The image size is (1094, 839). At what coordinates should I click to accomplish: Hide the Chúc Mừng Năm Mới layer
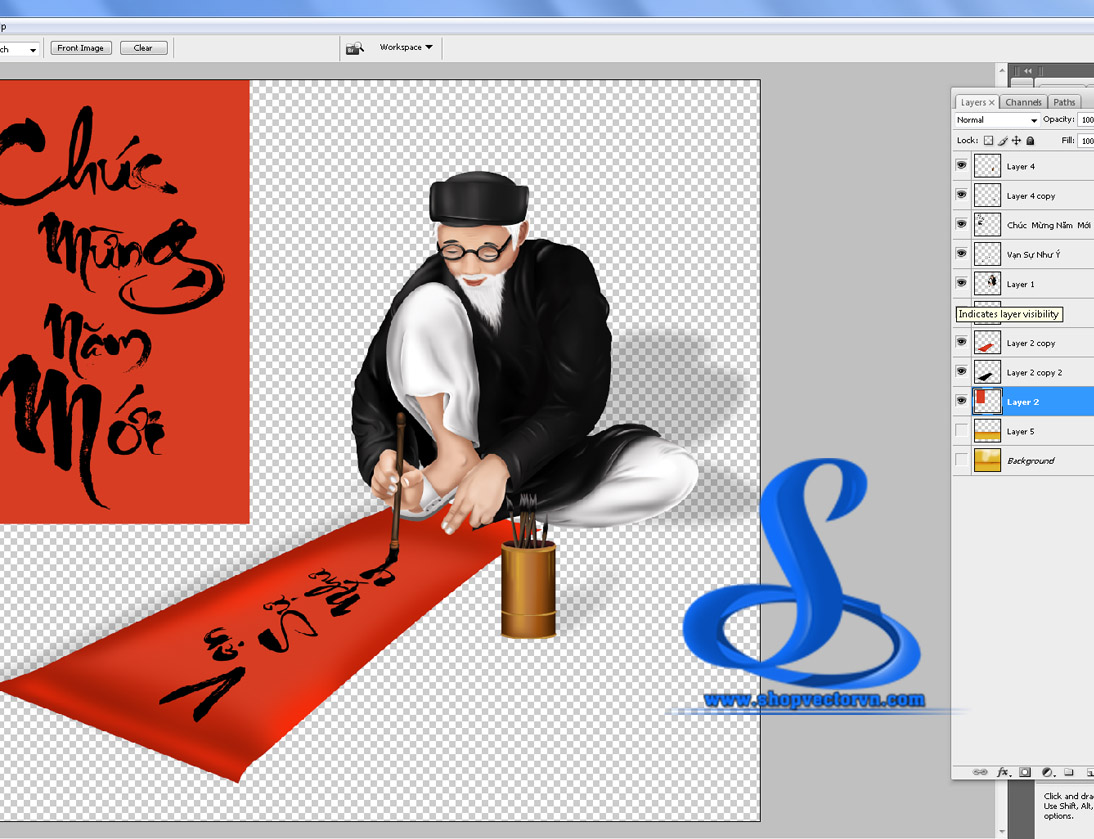961,224
